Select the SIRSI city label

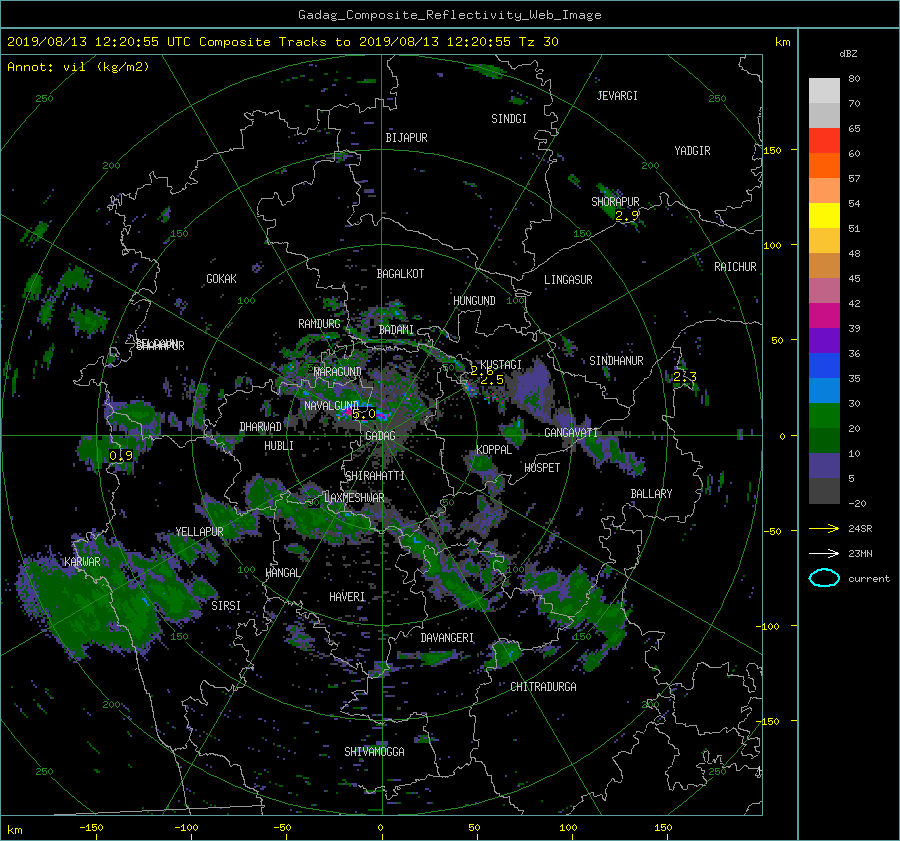tap(226, 606)
